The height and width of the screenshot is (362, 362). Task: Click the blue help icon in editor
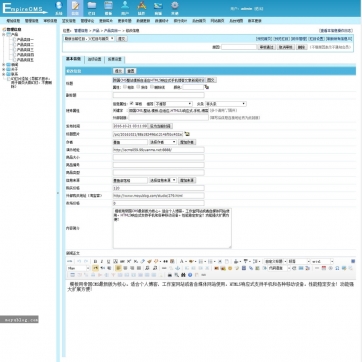click(x=190, y=275)
